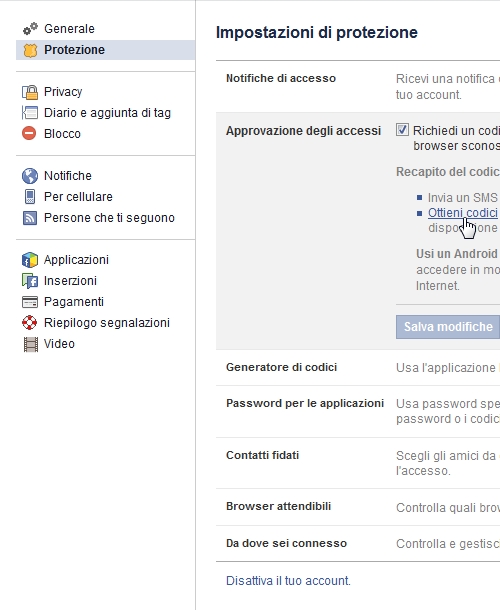Click the Salva modifiche button
Viewport: 500px width, 610px height.
(x=448, y=327)
